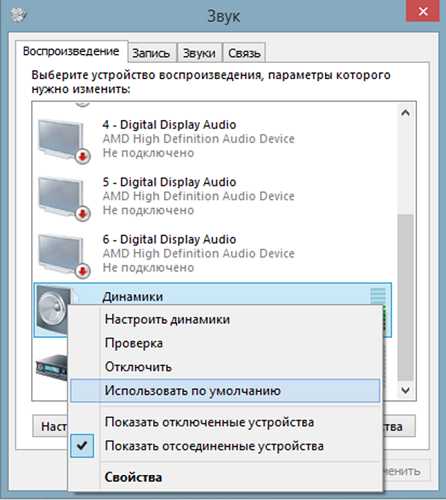This screenshot has width=446, height=500.
Task: Open the Звуки tab
Action: tap(199, 53)
